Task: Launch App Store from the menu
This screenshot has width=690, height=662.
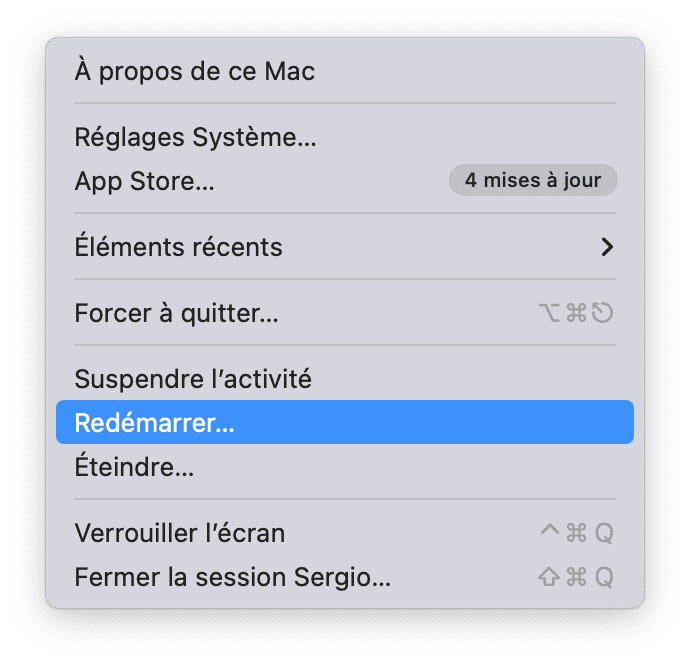Action: pyautogui.click(x=145, y=181)
